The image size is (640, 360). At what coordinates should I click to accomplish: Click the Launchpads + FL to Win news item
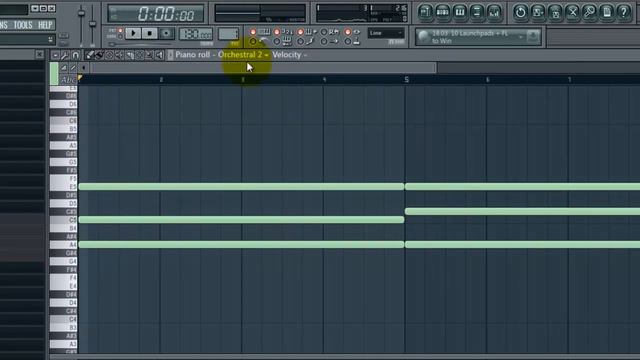469,37
